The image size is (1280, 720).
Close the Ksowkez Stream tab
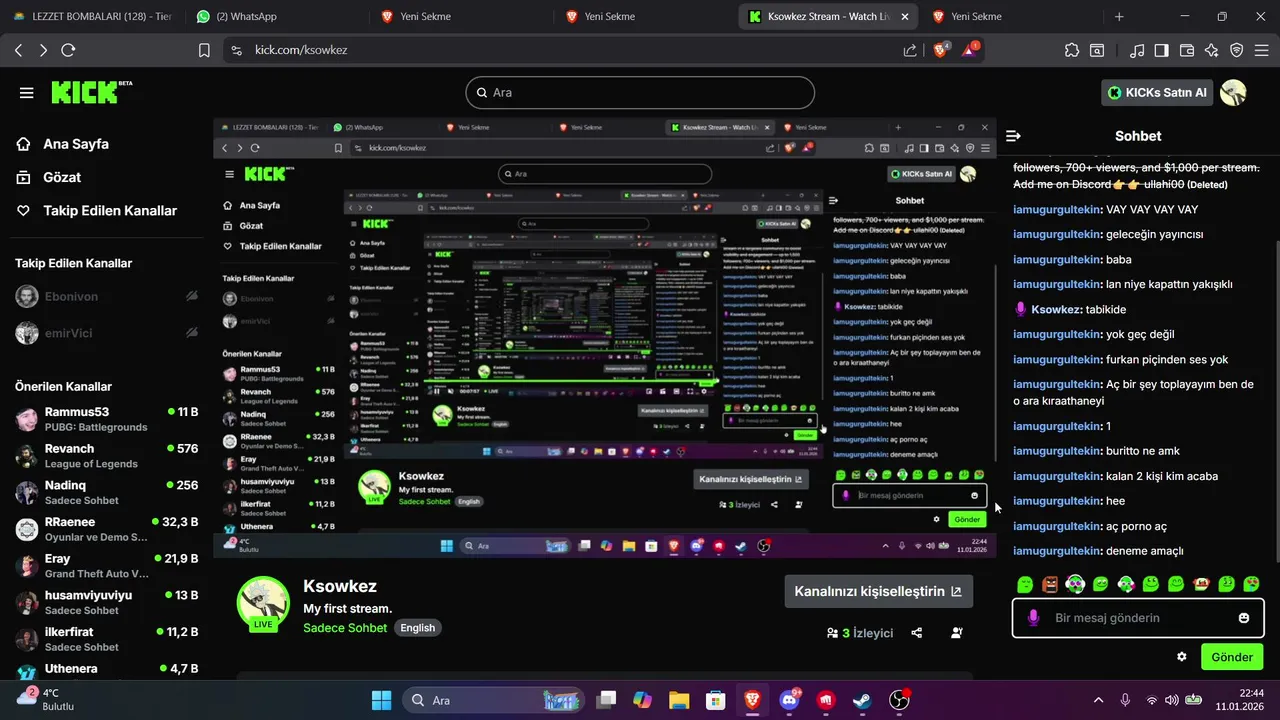point(904,17)
